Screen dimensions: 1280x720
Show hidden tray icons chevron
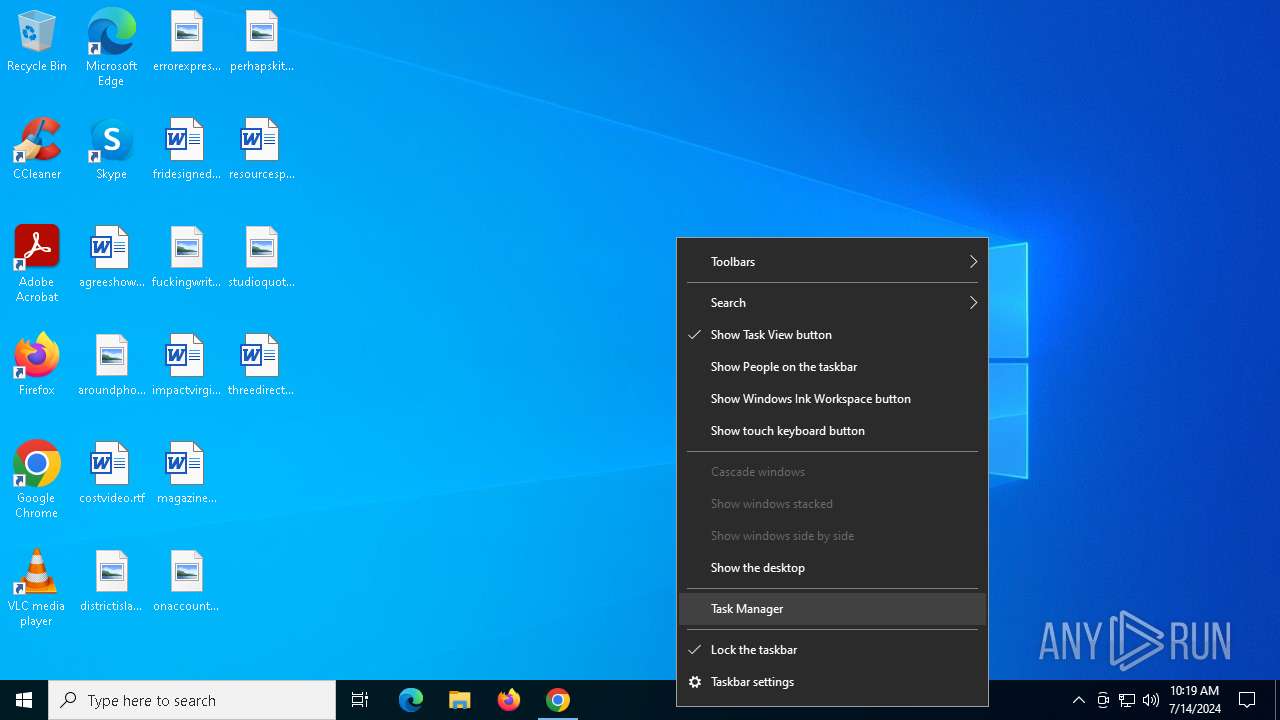coord(1079,700)
